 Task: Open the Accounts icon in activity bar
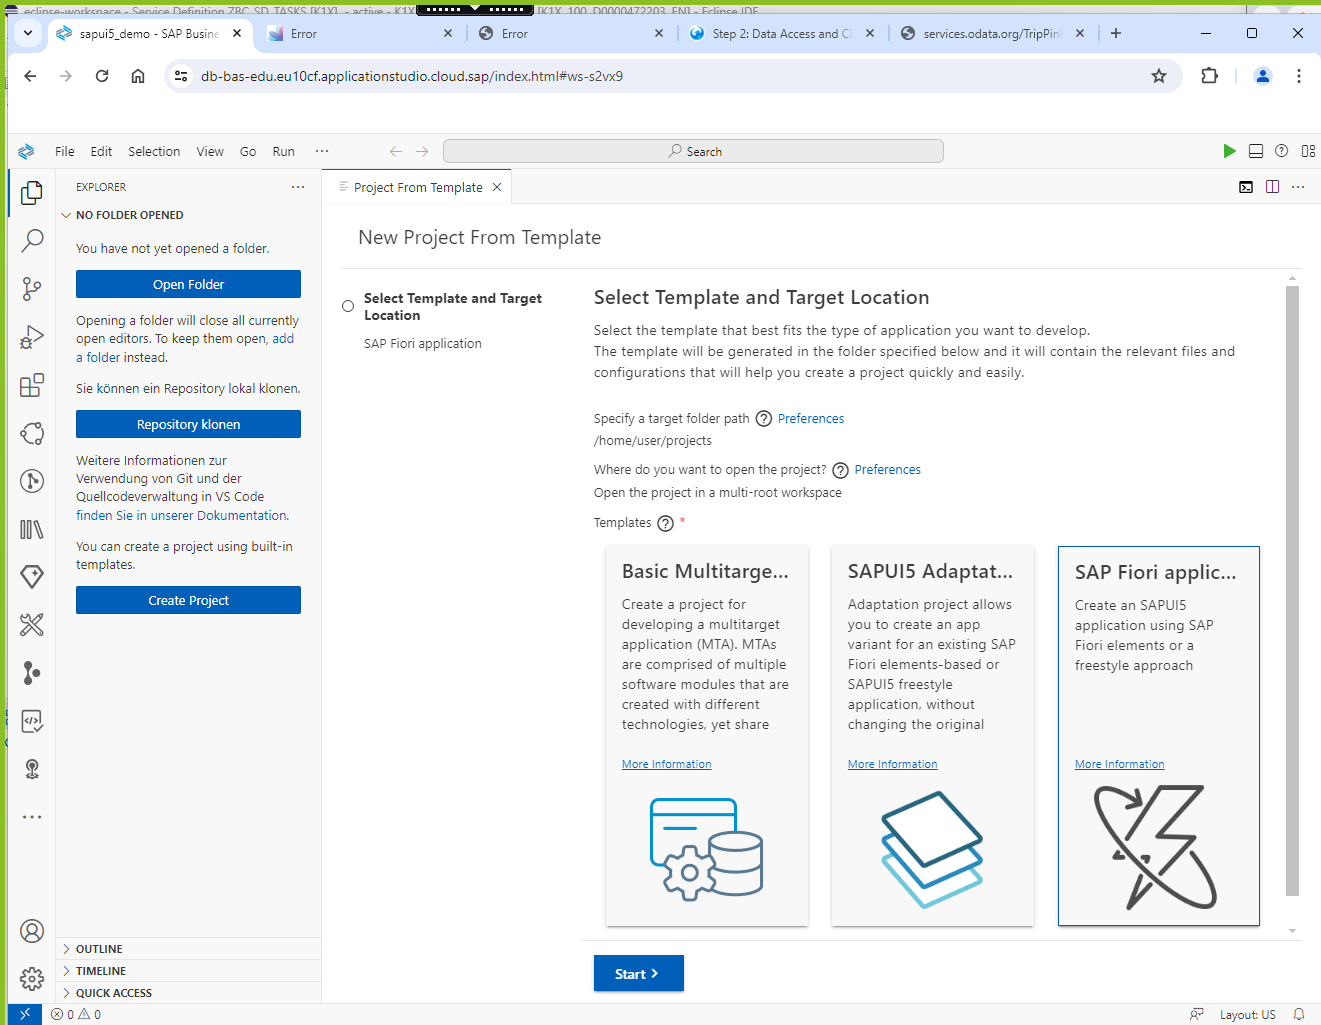pos(32,931)
